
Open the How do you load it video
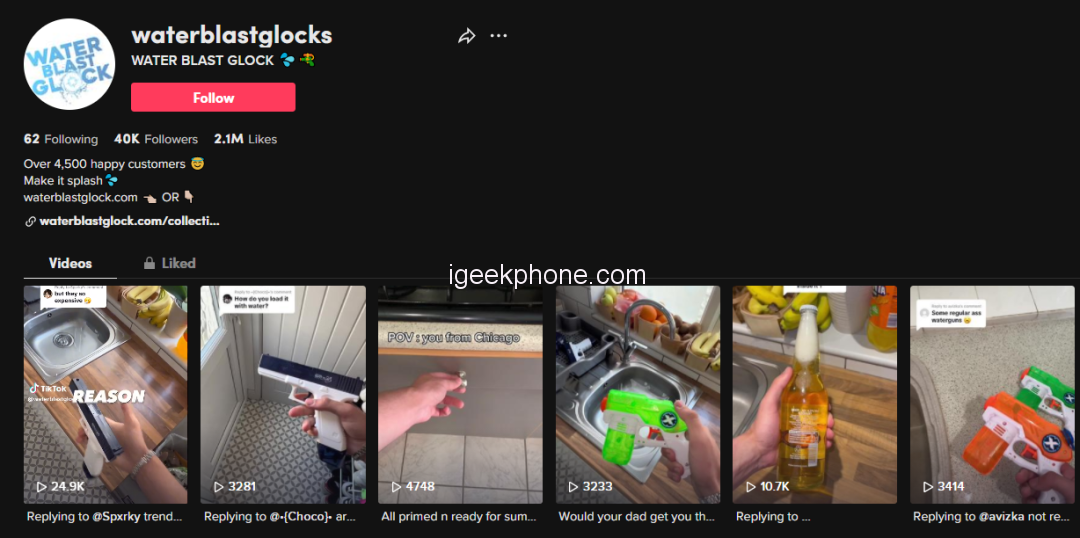click(282, 395)
